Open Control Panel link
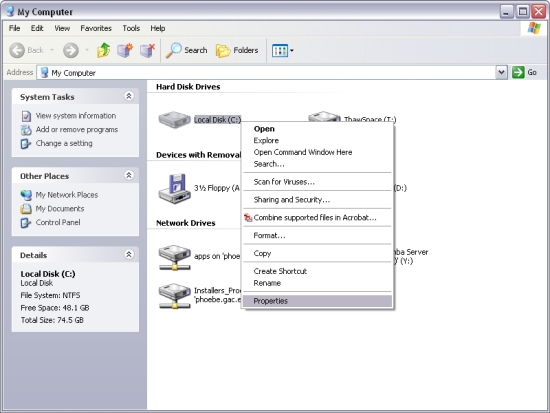The width and height of the screenshot is (550, 413). pos(58,222)
